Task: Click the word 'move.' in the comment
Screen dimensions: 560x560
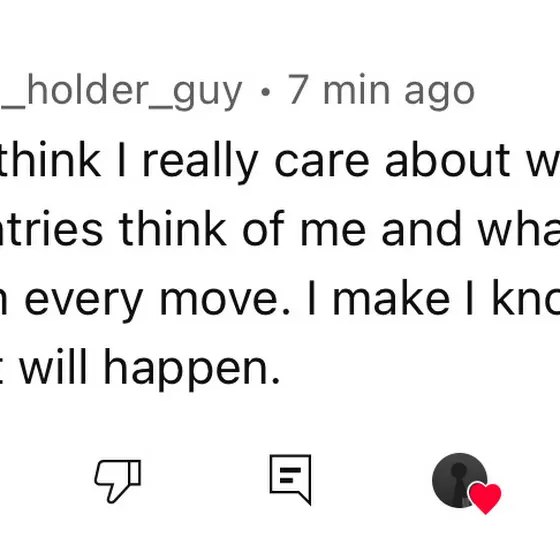Action: [x=225, y=301]
